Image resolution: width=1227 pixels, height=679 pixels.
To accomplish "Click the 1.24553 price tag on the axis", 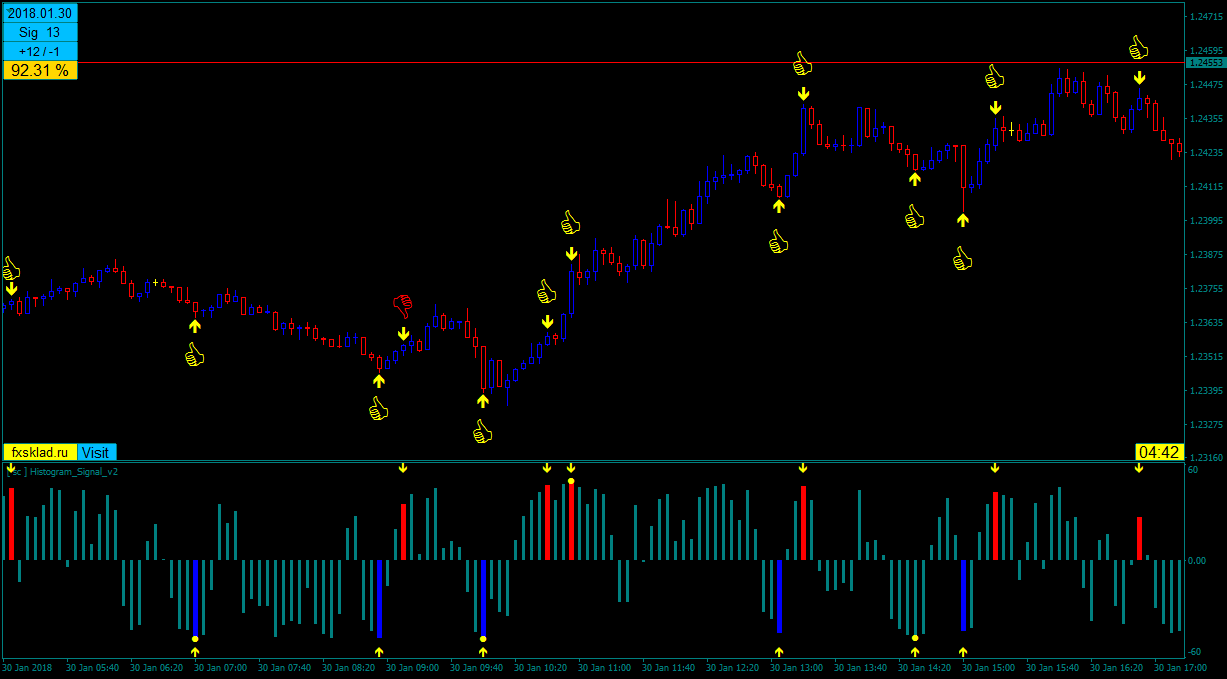I will [1204, 62].
